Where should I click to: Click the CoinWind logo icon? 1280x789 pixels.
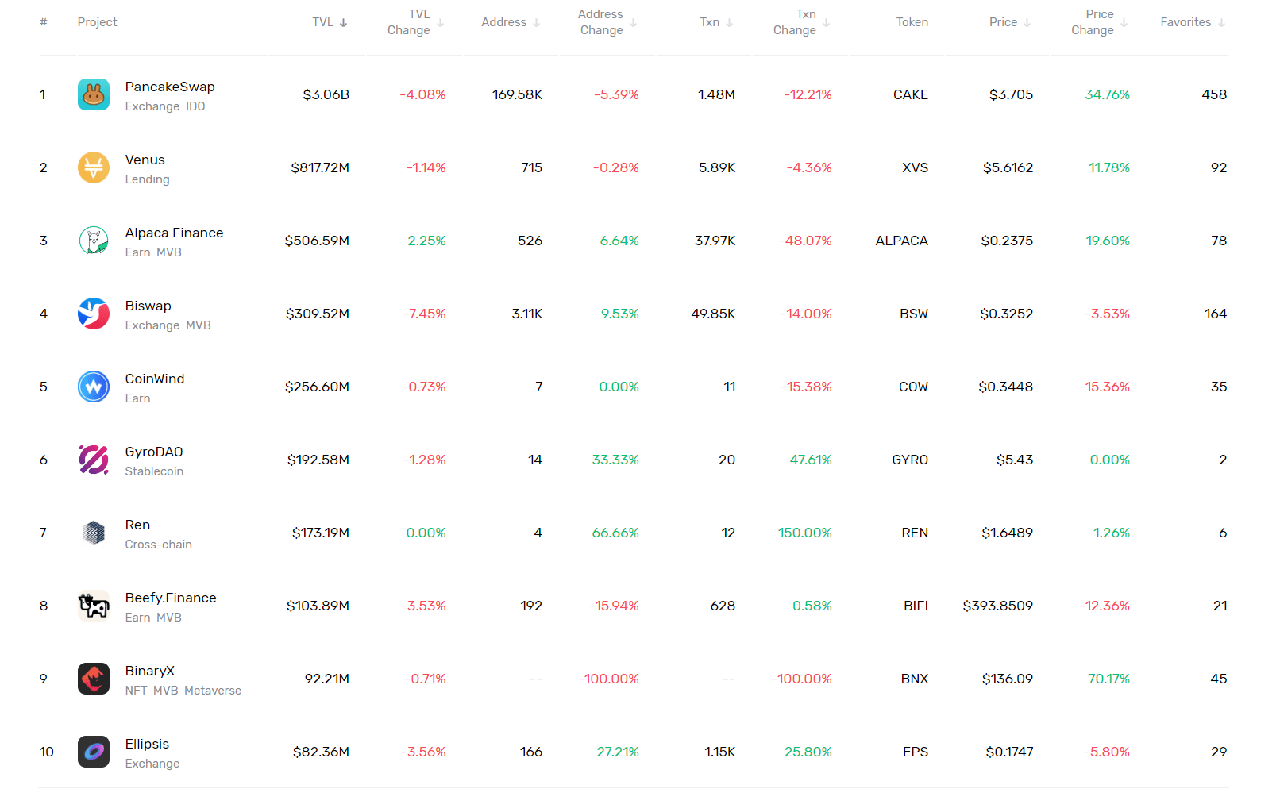(x=94, y=387)
